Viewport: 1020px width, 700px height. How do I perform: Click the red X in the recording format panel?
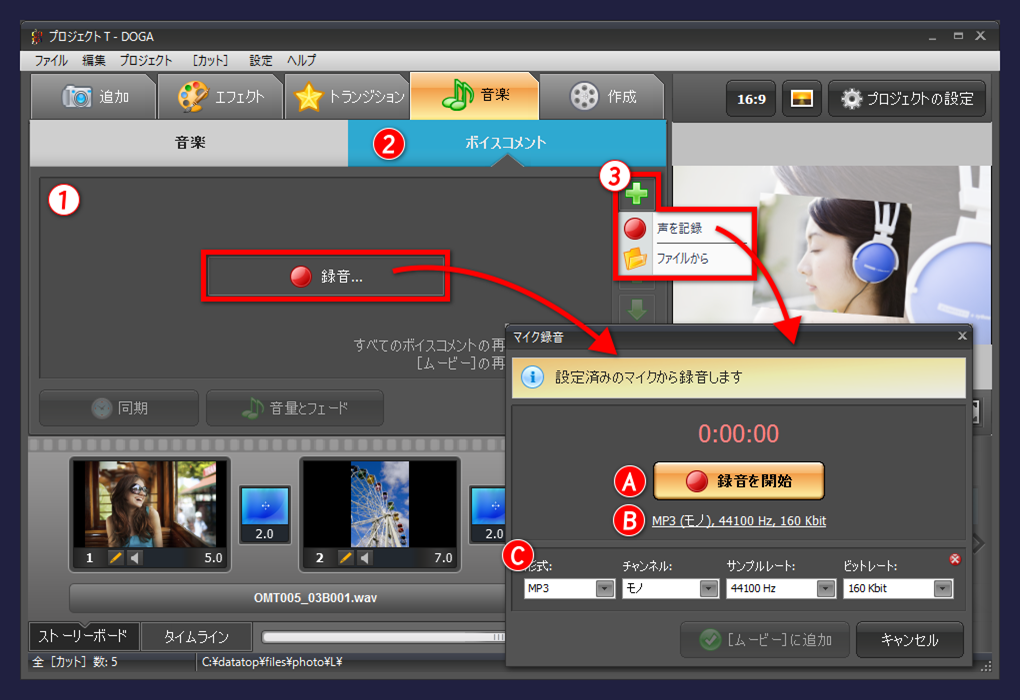pyautogui.click(x=957, y=560)
